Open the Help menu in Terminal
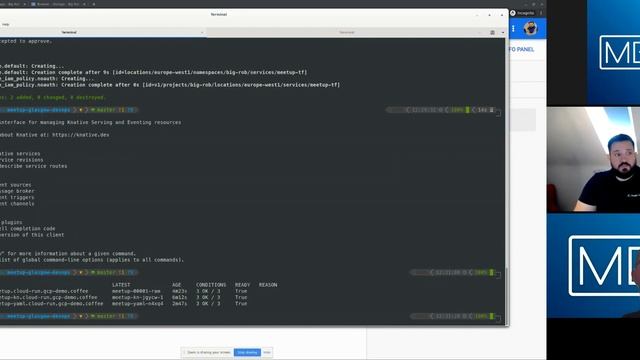640x360 pixels. pyautogui.click(x=5, y=24)
